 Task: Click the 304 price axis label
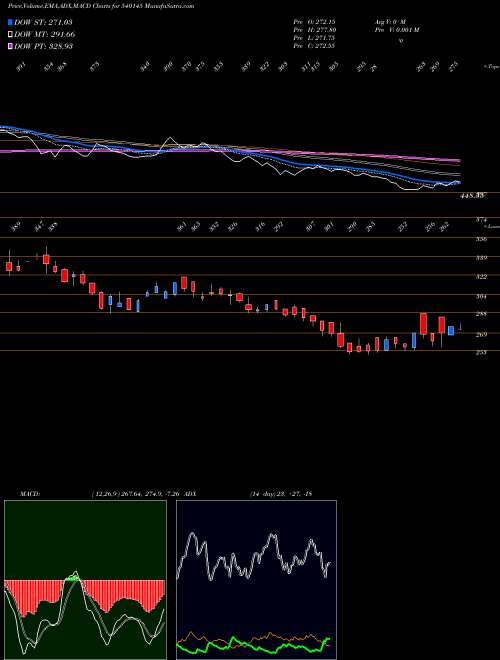click(482, 296)
